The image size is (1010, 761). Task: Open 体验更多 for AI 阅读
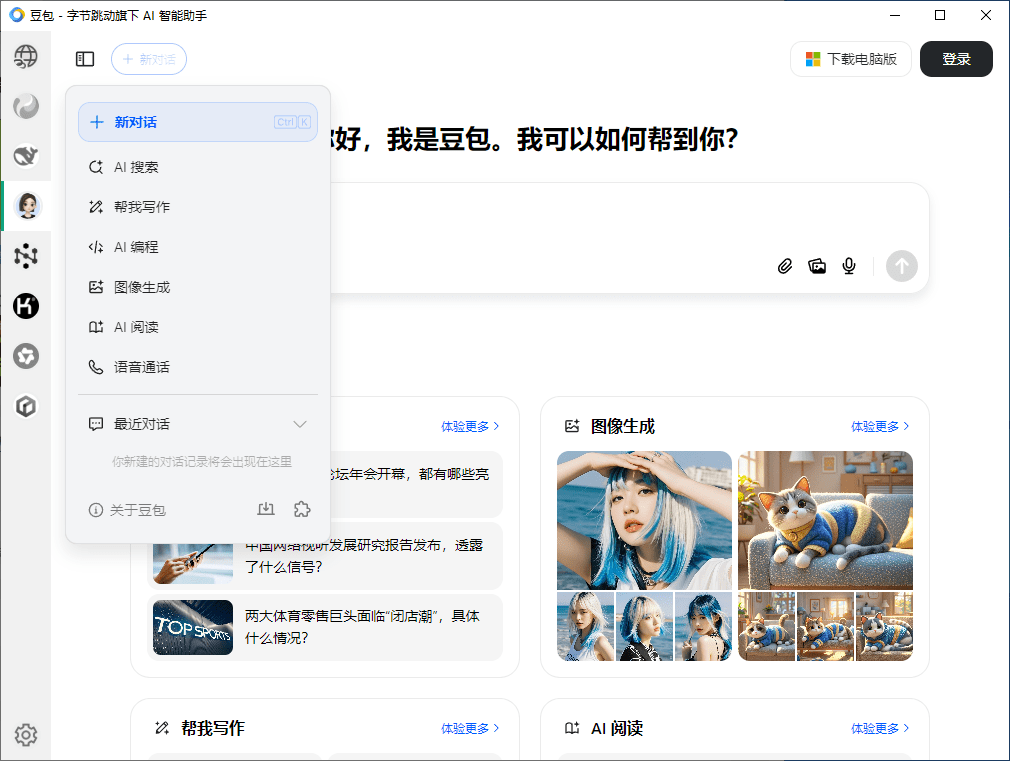(880, 728)
